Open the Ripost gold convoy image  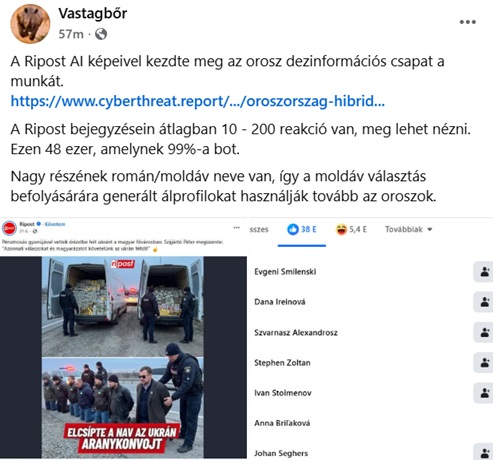[123, 357]
